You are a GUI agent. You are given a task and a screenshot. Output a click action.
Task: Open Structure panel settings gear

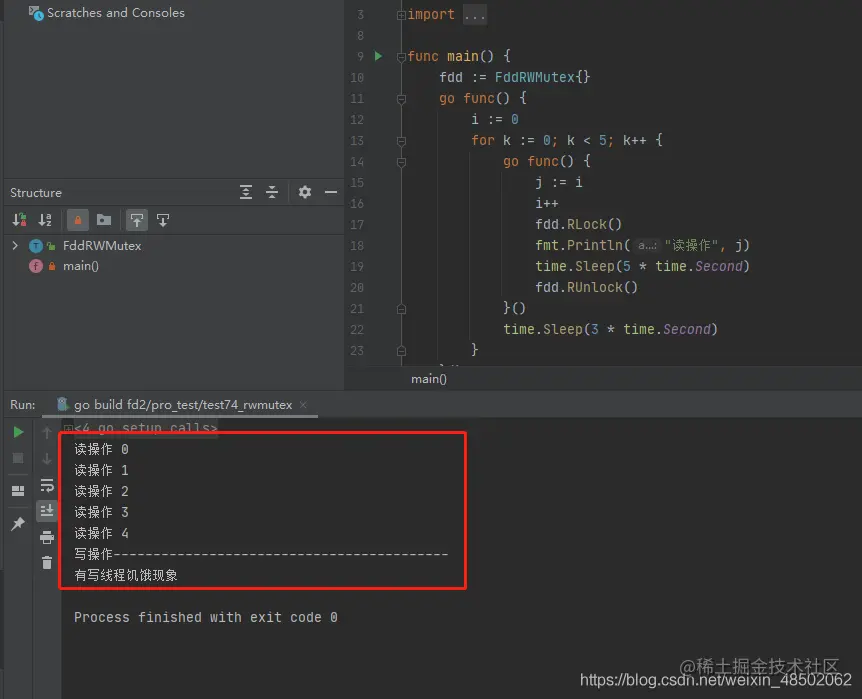pos(305,192)
